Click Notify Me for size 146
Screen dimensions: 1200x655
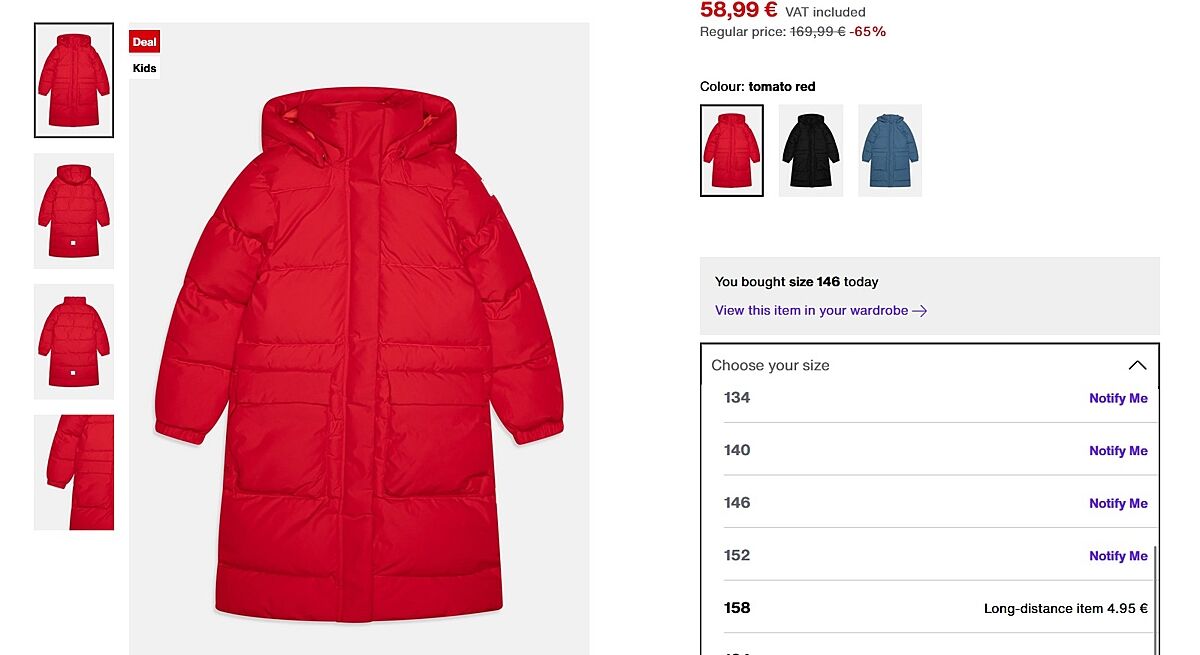[1118, 503]
